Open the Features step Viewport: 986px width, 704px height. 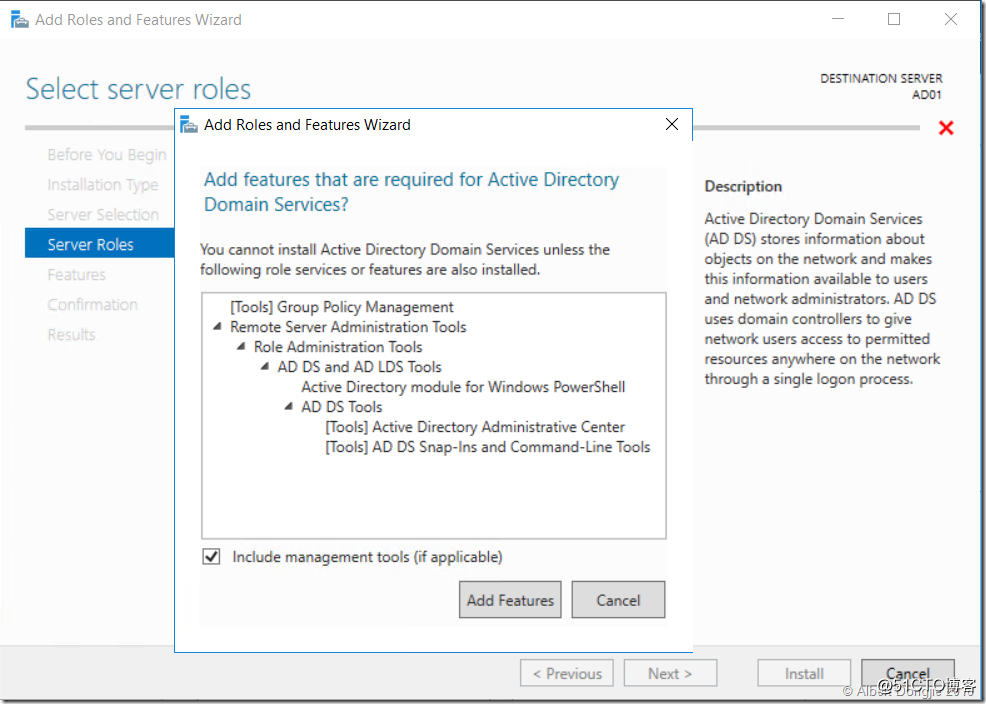pos(77,275)
